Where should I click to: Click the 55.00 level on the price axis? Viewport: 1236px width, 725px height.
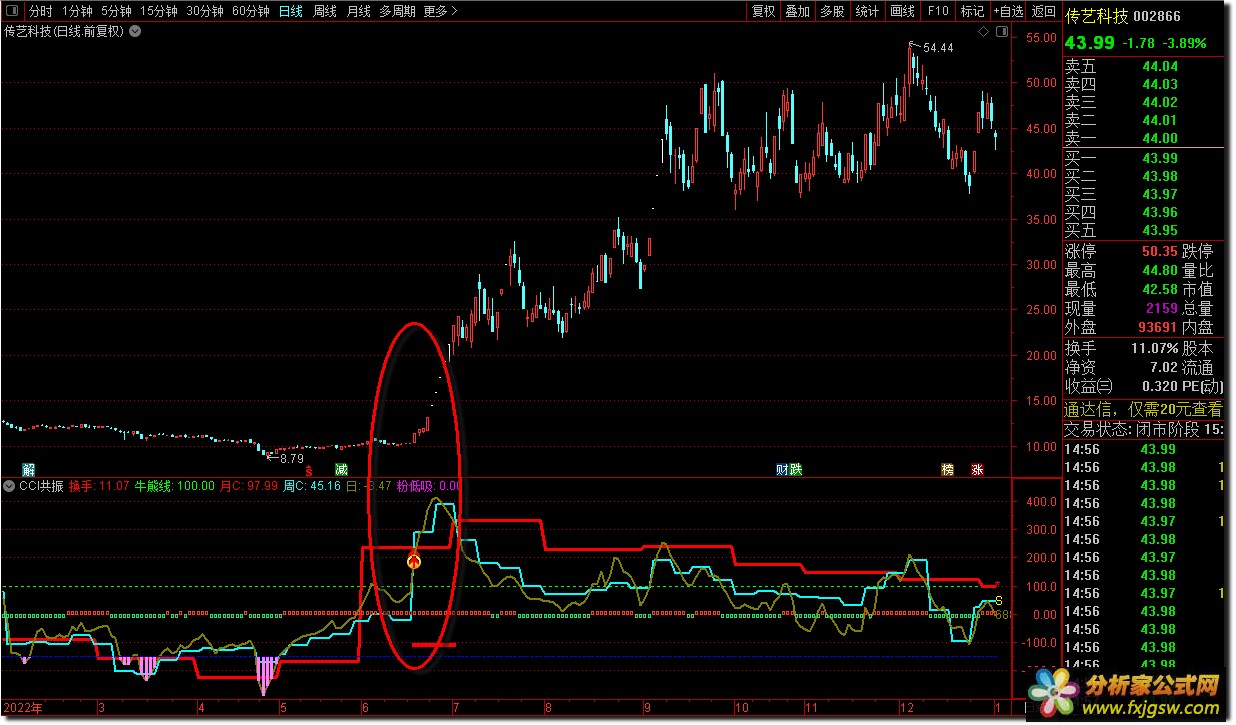(x=1041, y=37)
